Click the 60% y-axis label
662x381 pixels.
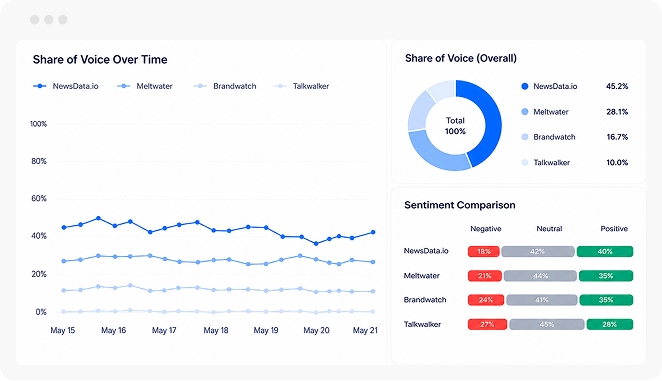click(x=39, y=199)
